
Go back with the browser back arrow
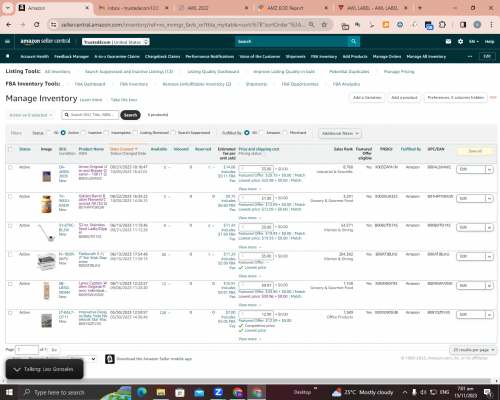click(9, 25)
